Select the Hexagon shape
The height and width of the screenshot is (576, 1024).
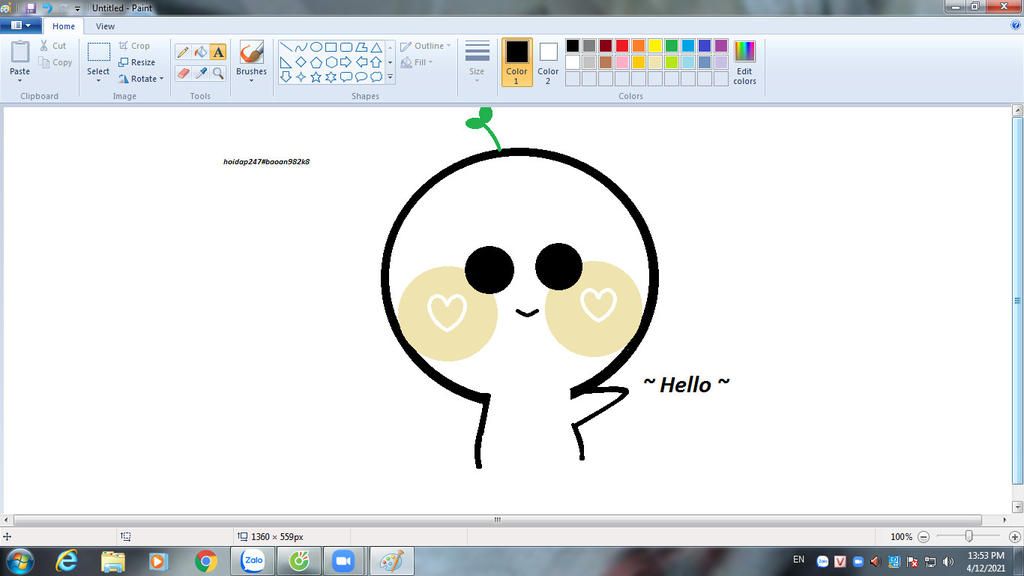331,62
